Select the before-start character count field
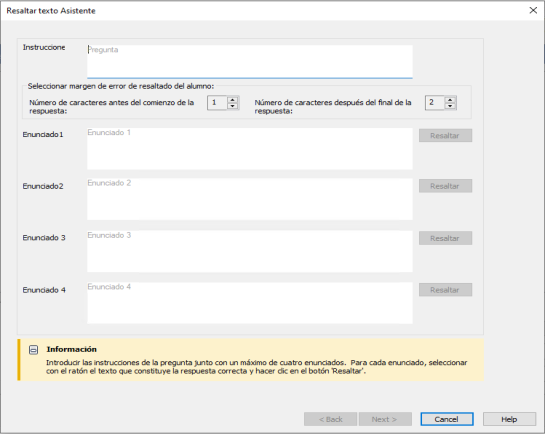Screen dimensions: 545x434 click(218, 103)
